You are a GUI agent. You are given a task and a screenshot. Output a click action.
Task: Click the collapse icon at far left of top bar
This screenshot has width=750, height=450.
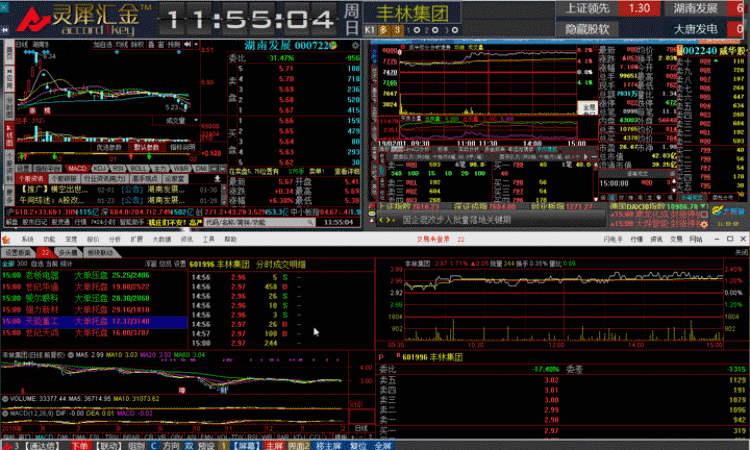(5, 30)
